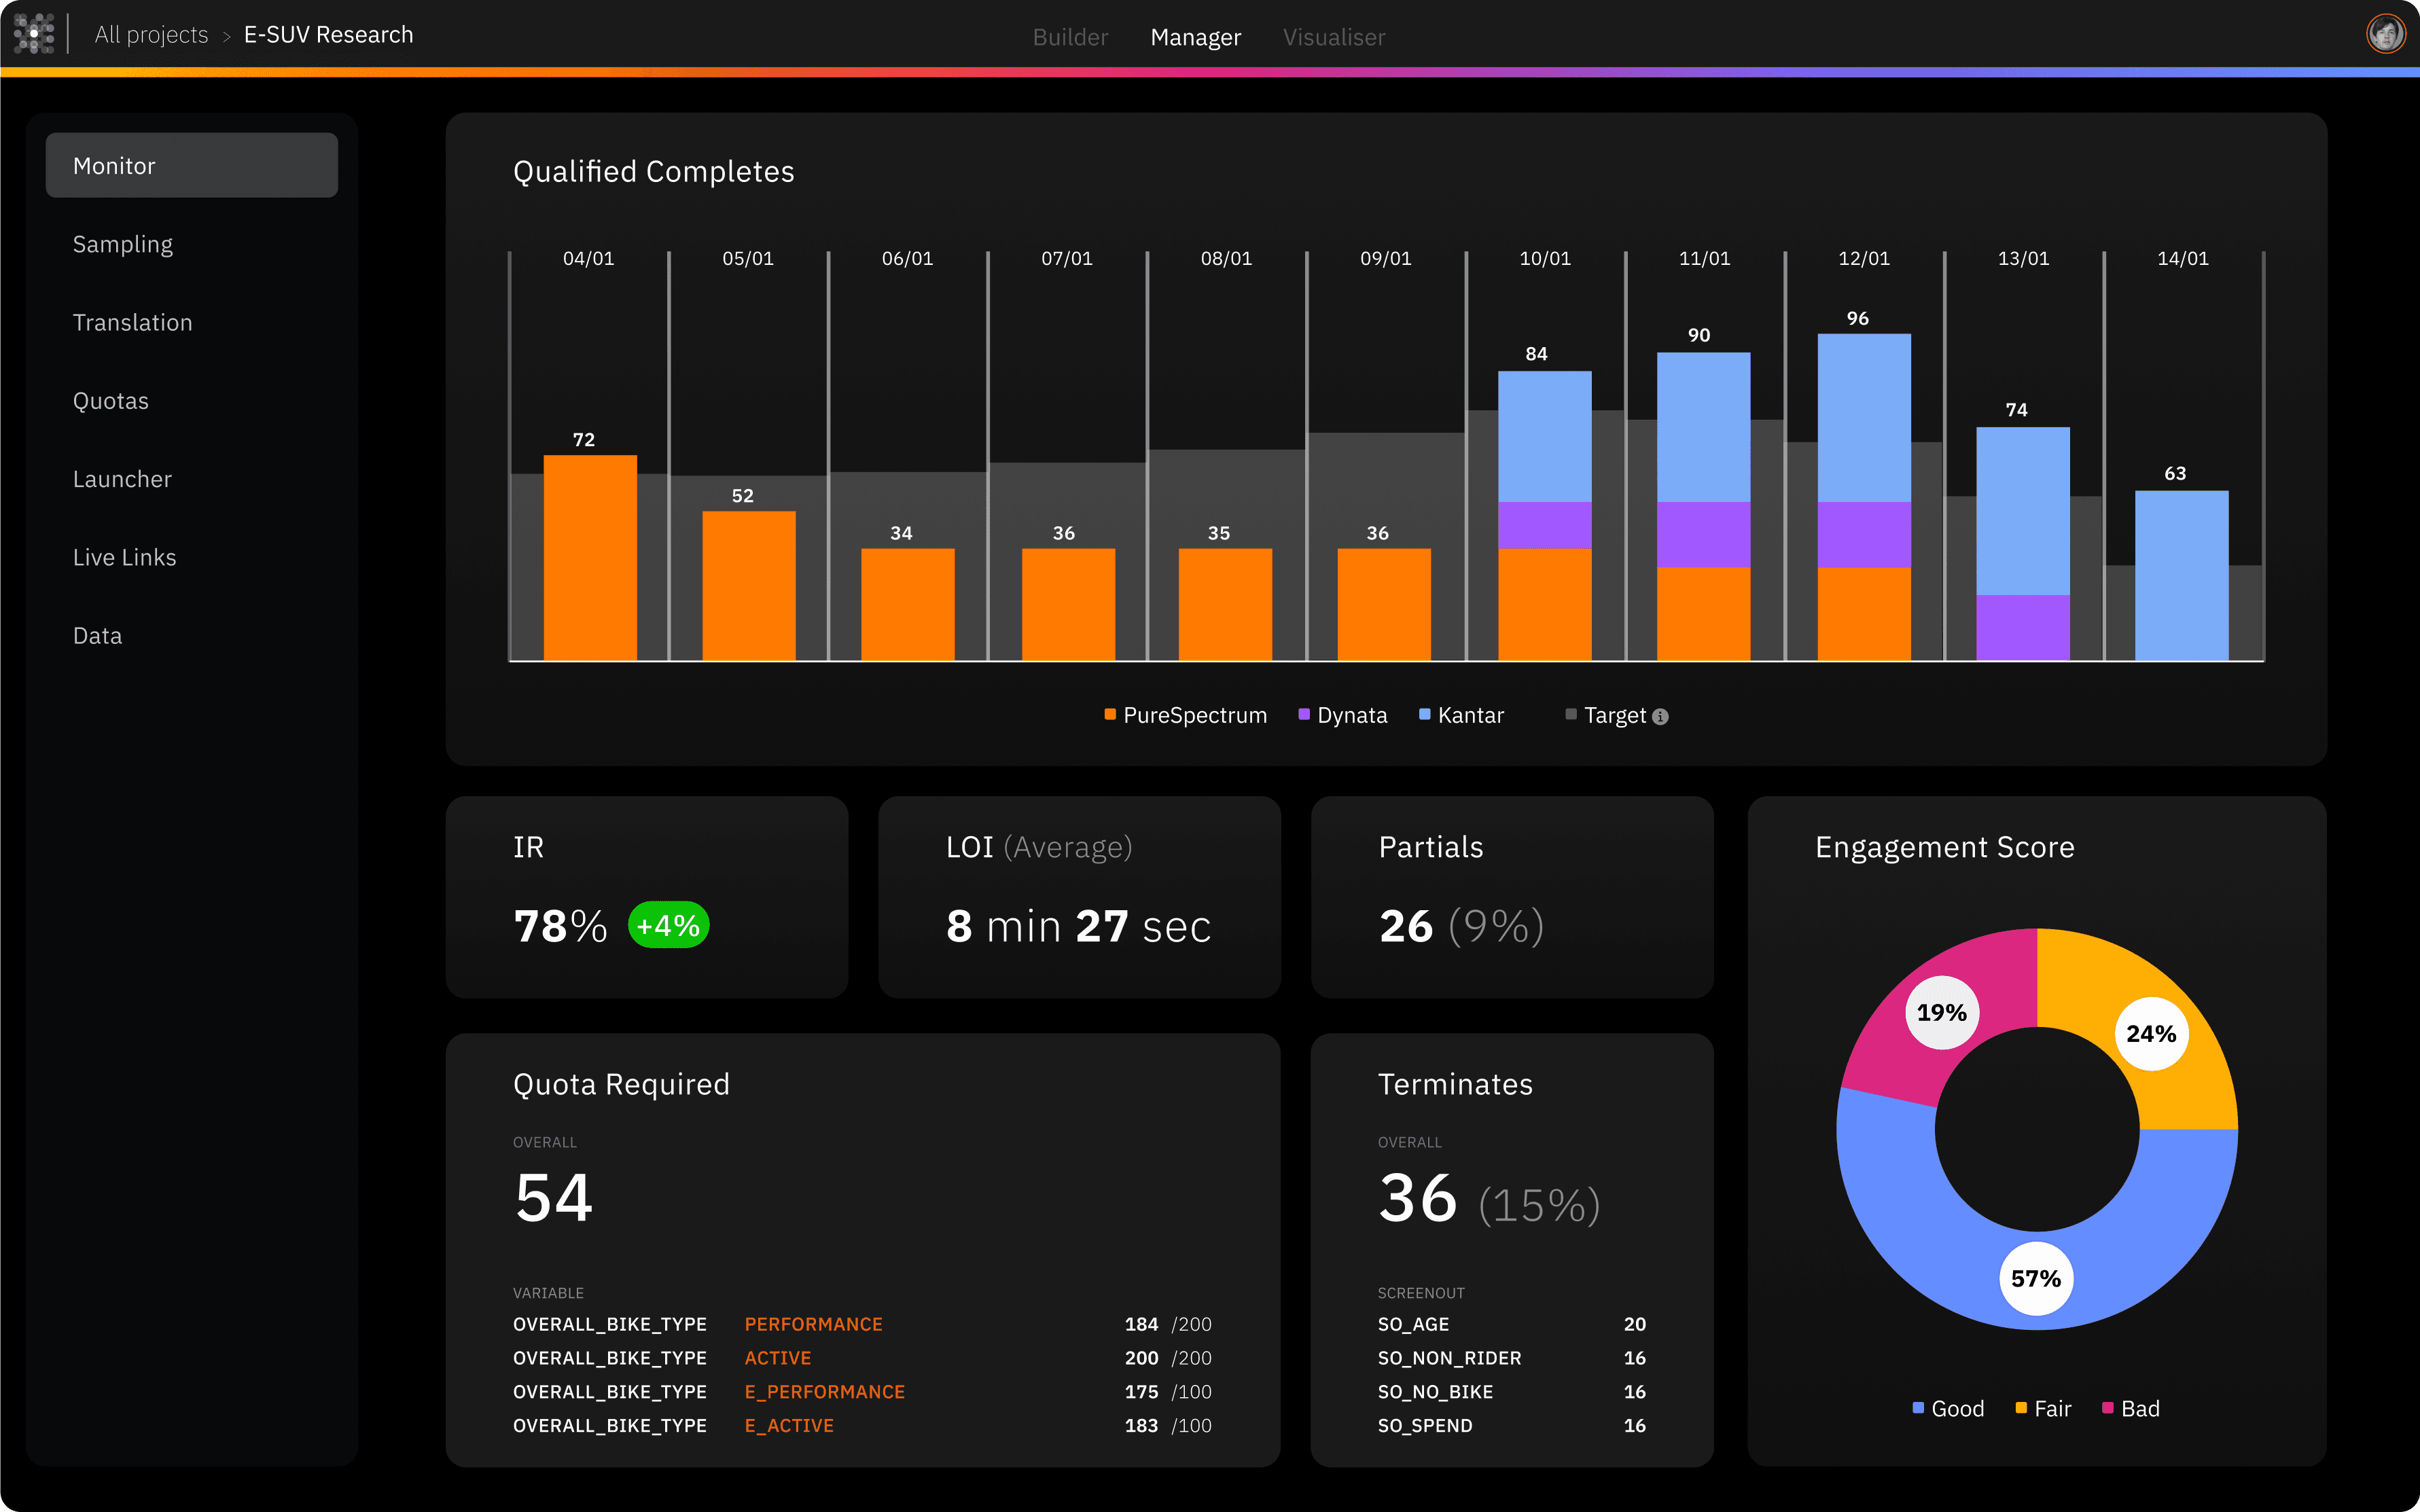Switch to the Visualiser tab
The image size is (2420, 1512).
[1333, 37]
